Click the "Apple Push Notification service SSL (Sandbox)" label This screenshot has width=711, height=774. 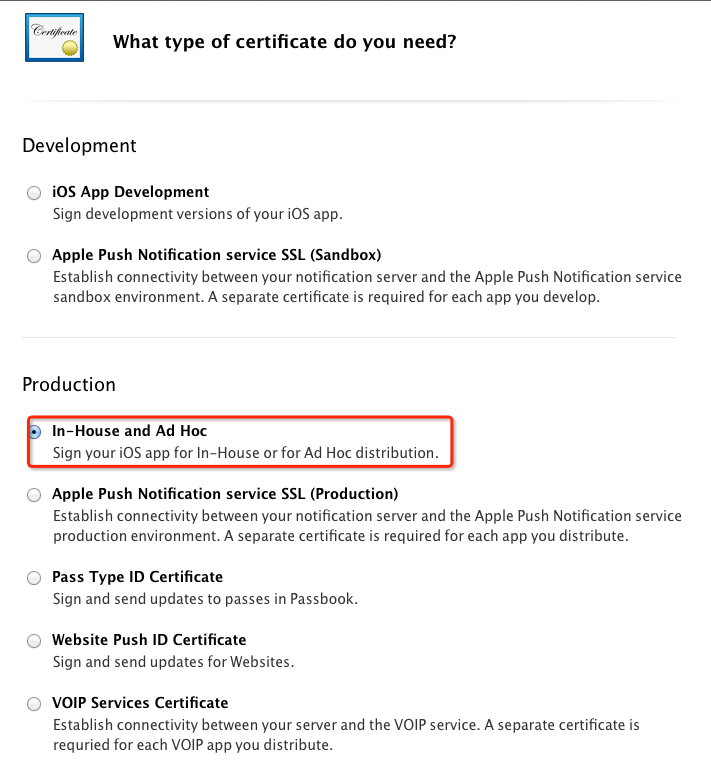pyautogui.click(x=216, y=255)
